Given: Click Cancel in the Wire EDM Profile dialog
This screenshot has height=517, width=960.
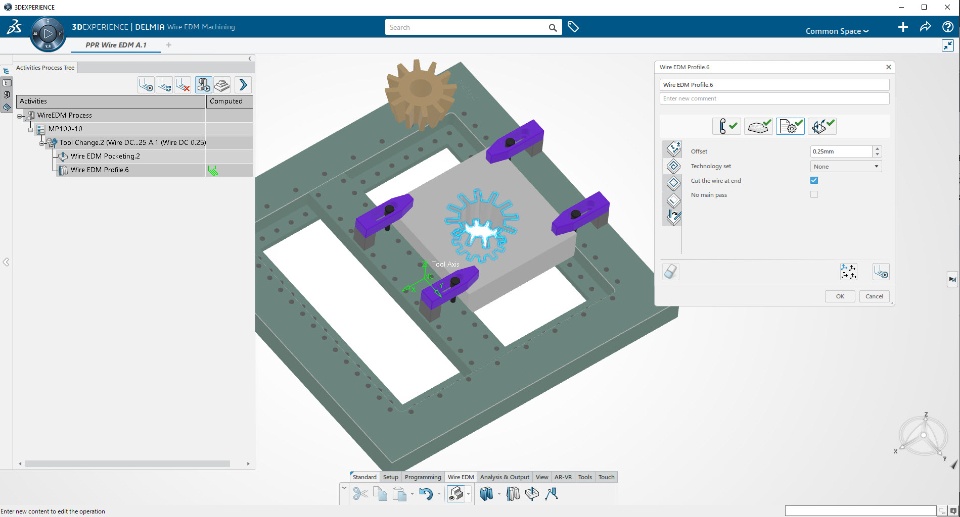Looking at the screenshot, I should [x=874, y=296].
